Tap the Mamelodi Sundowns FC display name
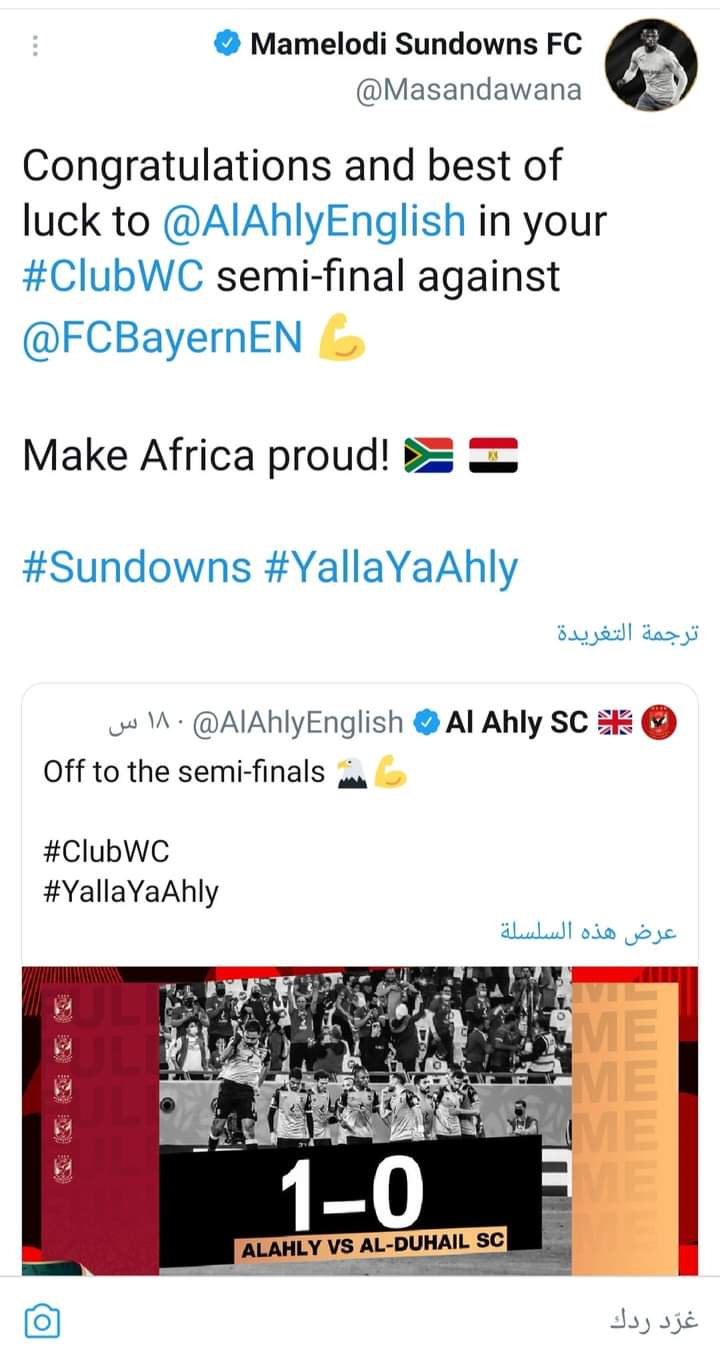Viewport: 720px width, 1353px height. point(415,44)
